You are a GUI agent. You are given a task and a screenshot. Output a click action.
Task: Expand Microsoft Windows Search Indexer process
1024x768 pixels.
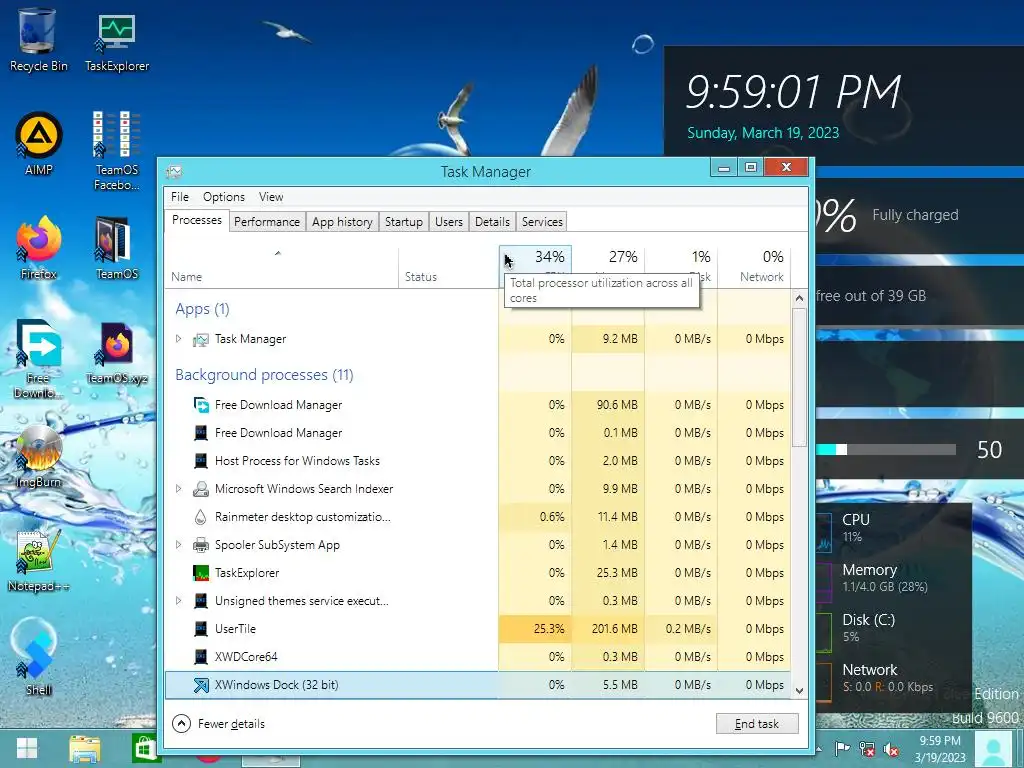(178, 488)
